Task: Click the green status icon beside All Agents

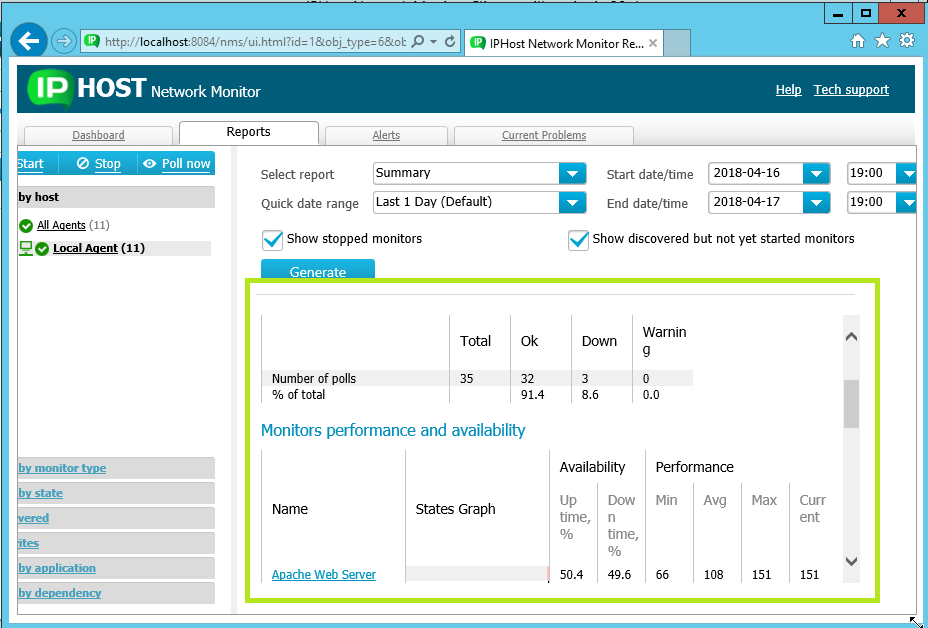Action: [24, 225]
